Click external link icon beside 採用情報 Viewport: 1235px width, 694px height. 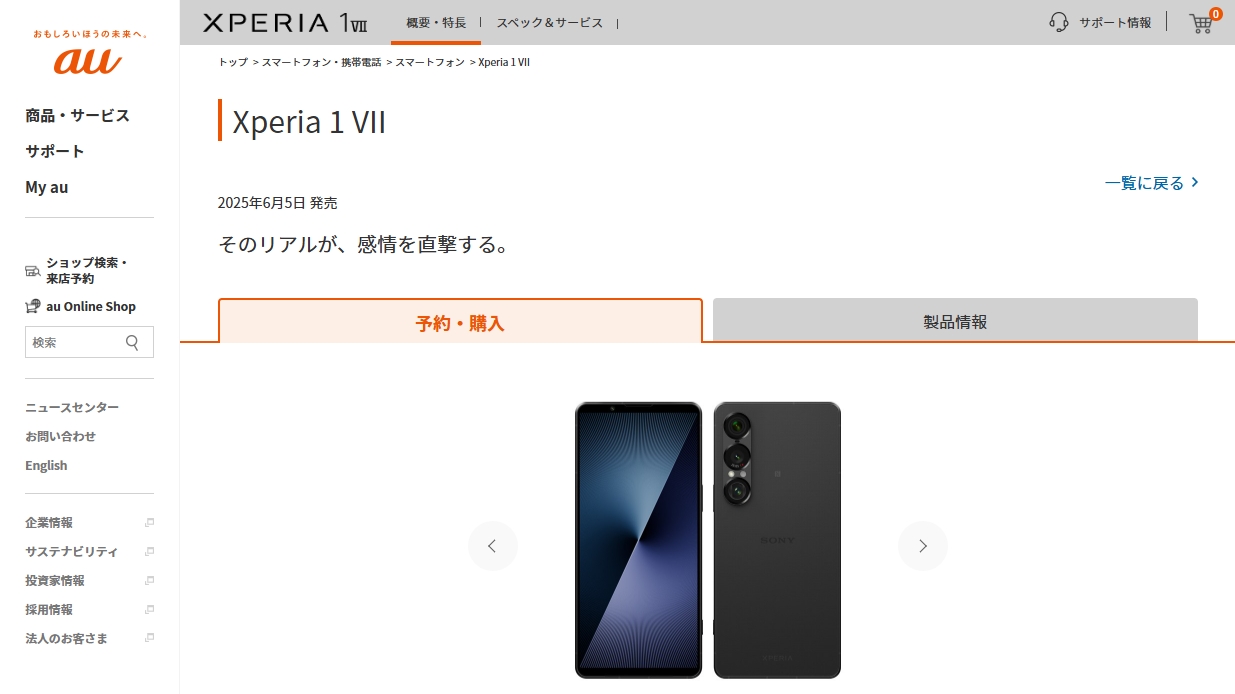pyautogui.click(x=149, y=610)
